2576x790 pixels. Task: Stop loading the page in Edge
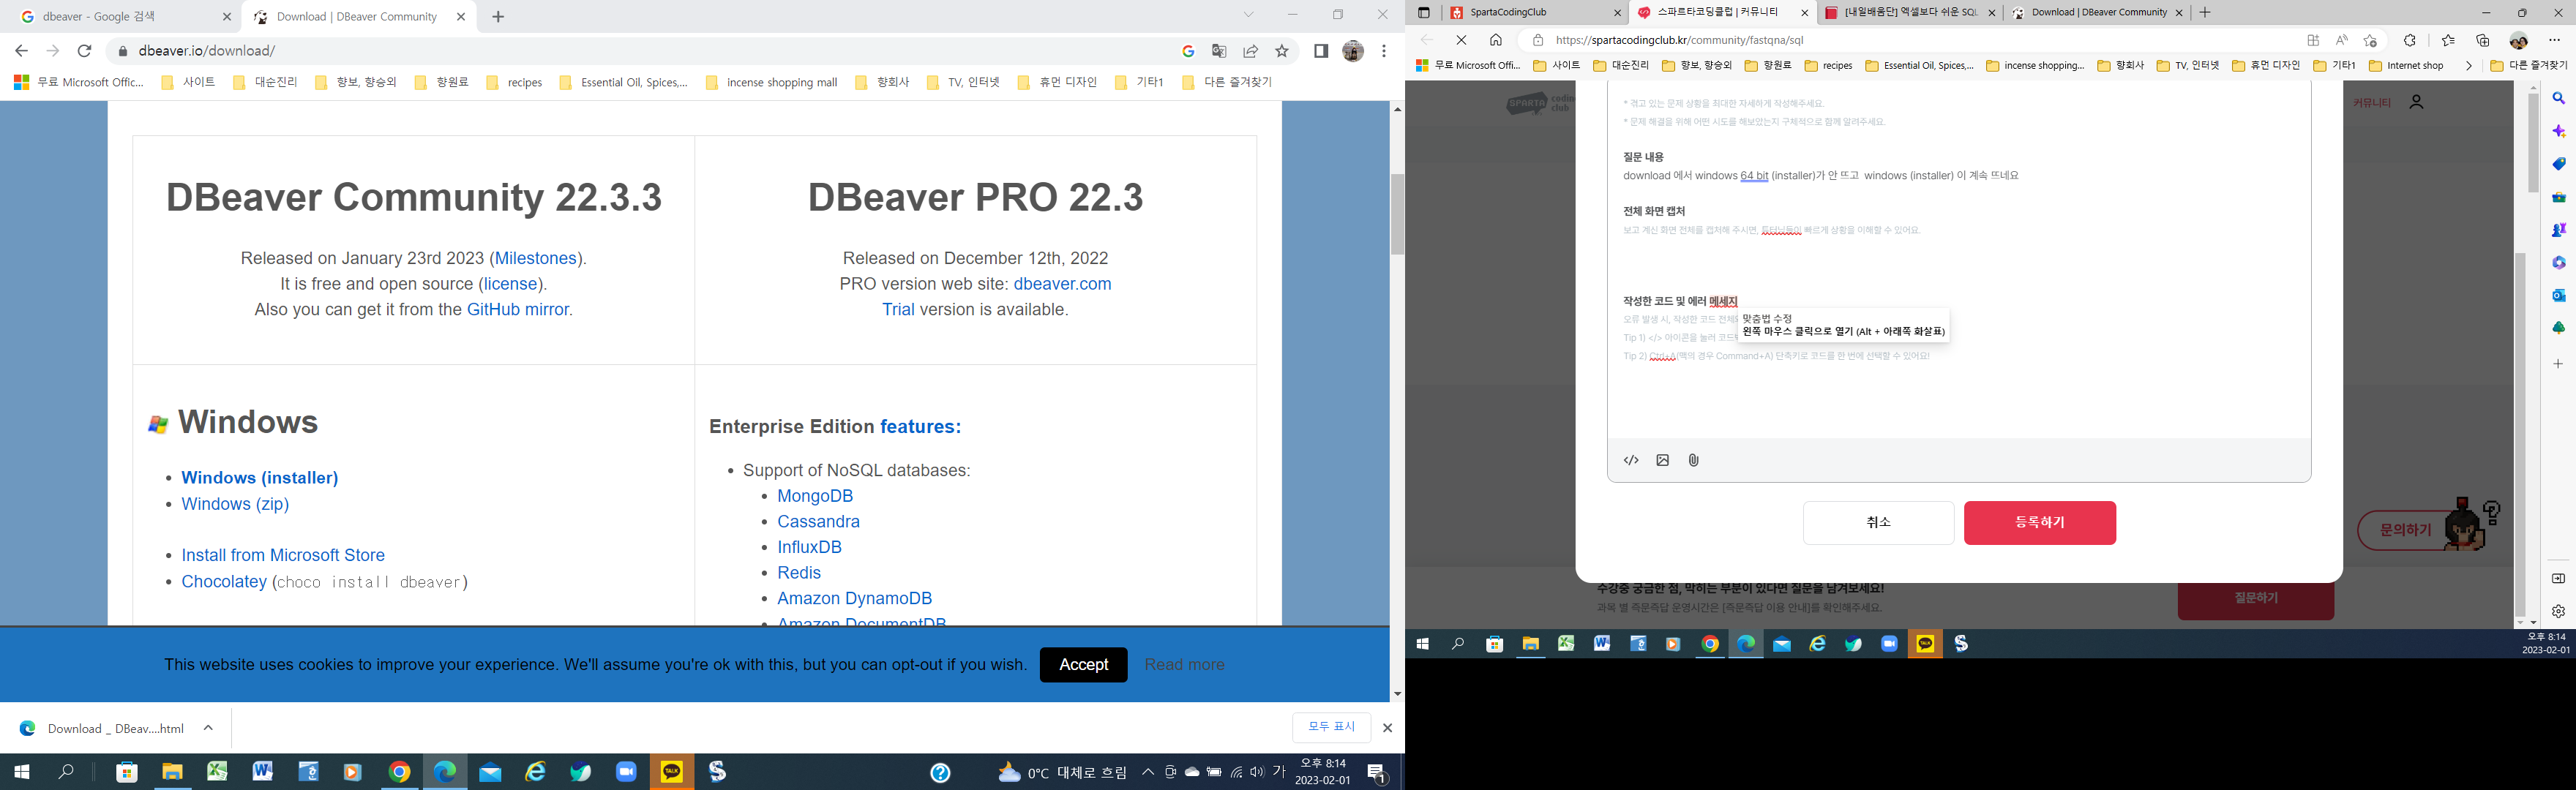[1461, 40]
